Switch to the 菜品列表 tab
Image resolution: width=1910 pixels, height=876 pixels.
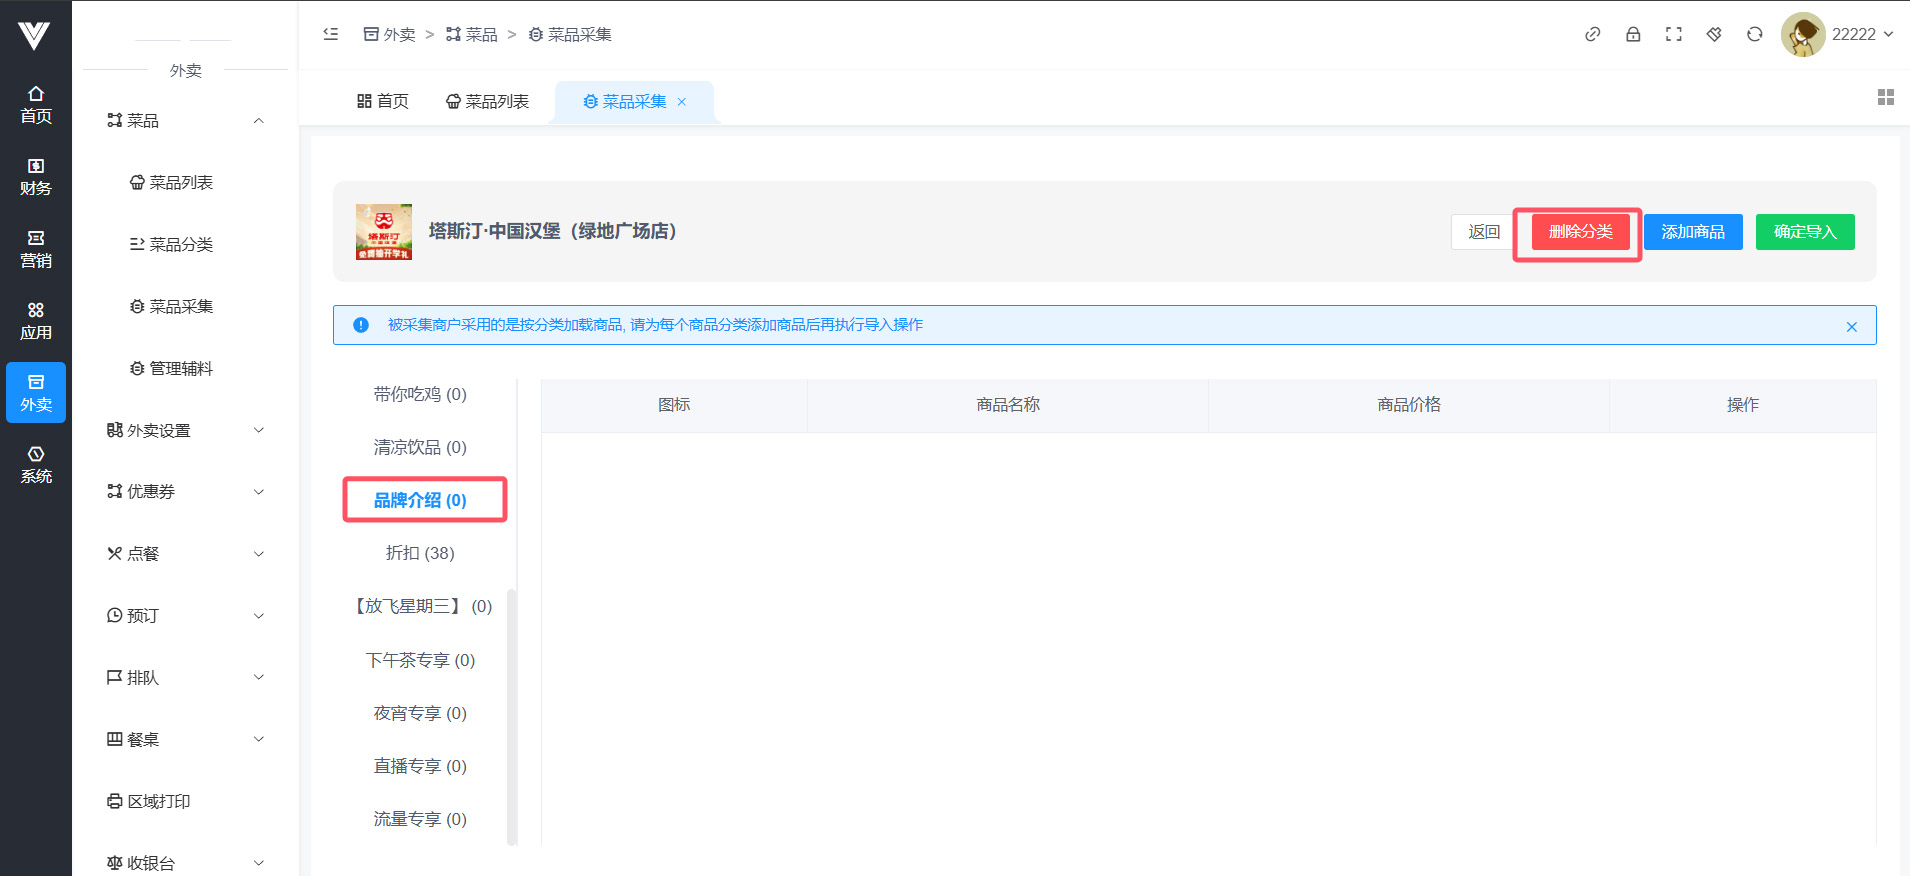coord(487,102)
